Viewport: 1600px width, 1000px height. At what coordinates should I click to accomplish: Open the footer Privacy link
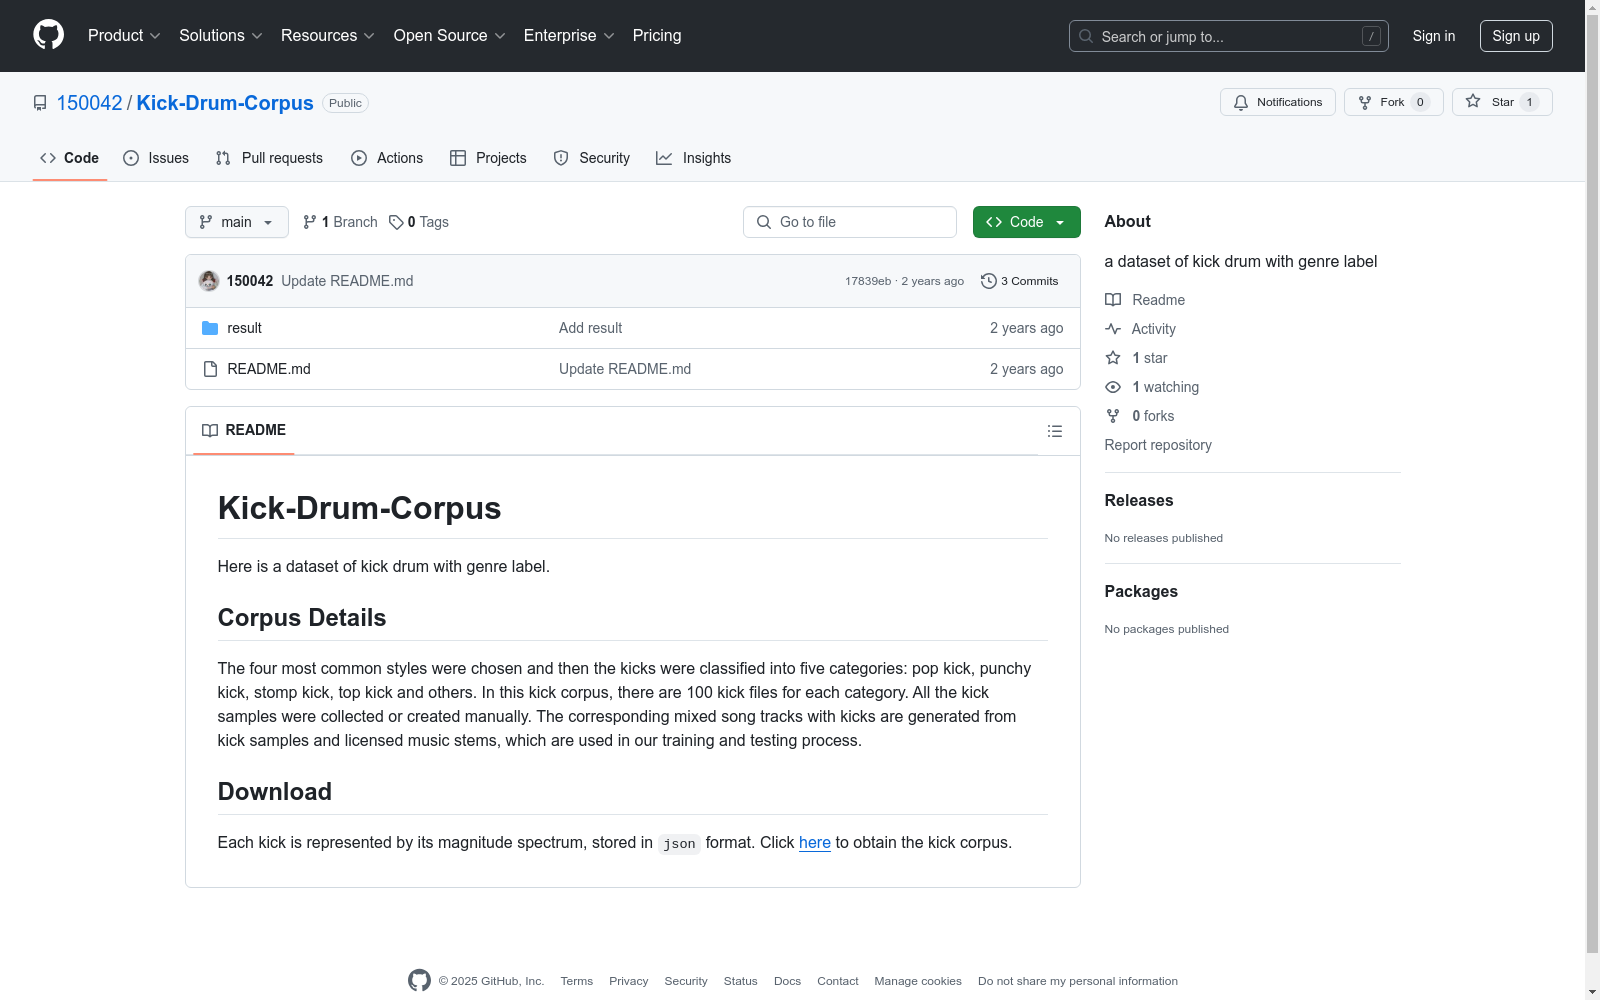coord(629,981)
